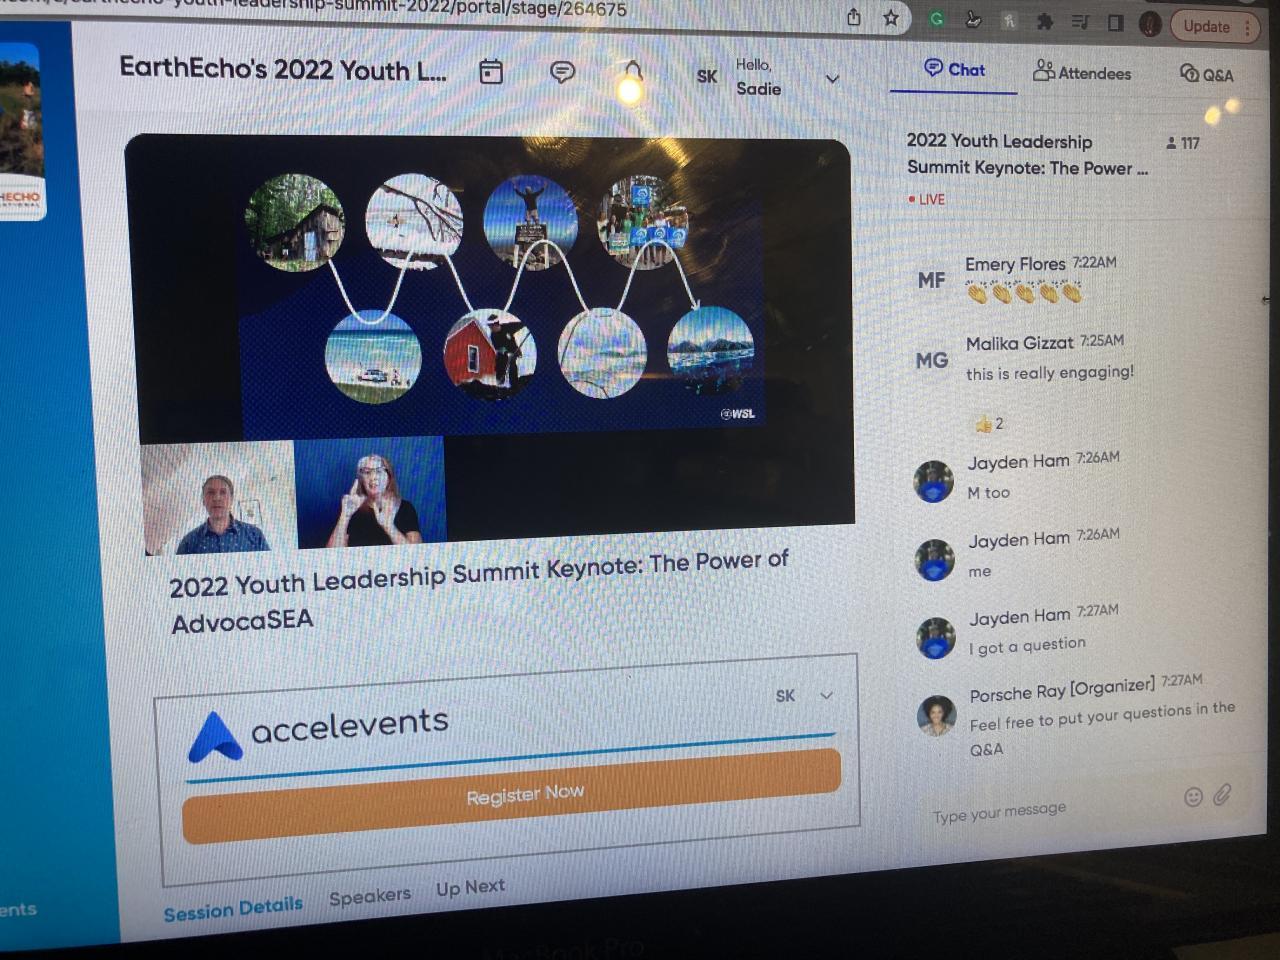Screen dimensions: 1280x960
Task: Bookmark this page with the star icon
Action: pyautogui.click(x=890, y=18)
